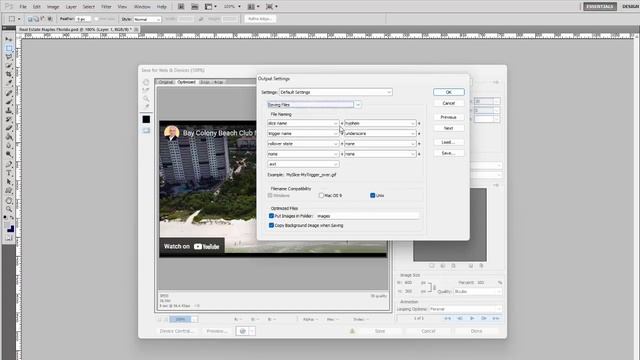Open the Looping Options dropdown
Image resolution: width=640 pixels, height=360 pixels.
click(x=465, y=309)
